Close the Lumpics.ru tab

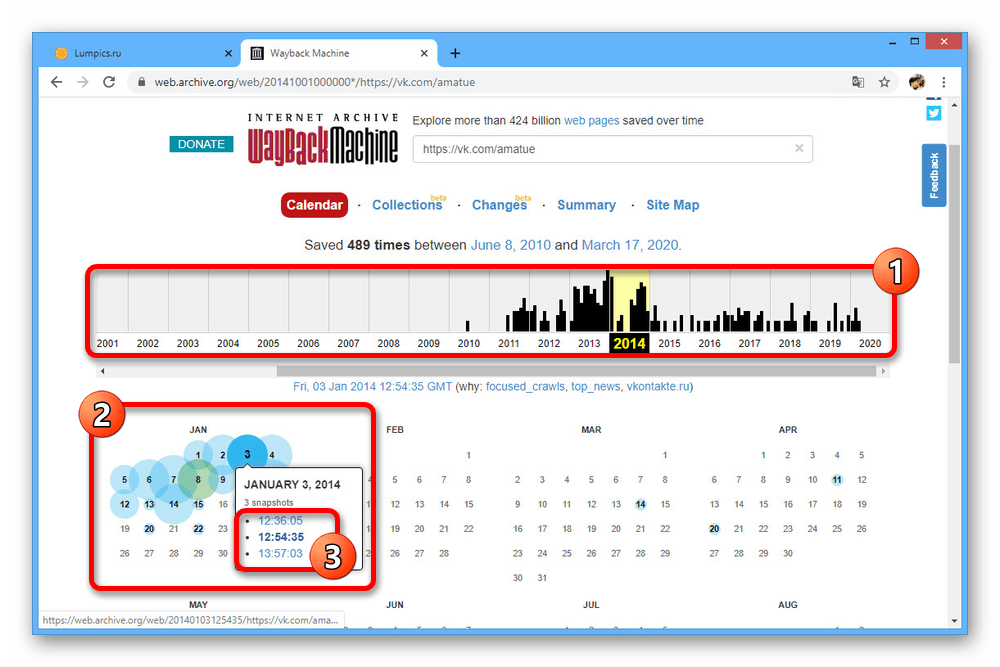228,54
